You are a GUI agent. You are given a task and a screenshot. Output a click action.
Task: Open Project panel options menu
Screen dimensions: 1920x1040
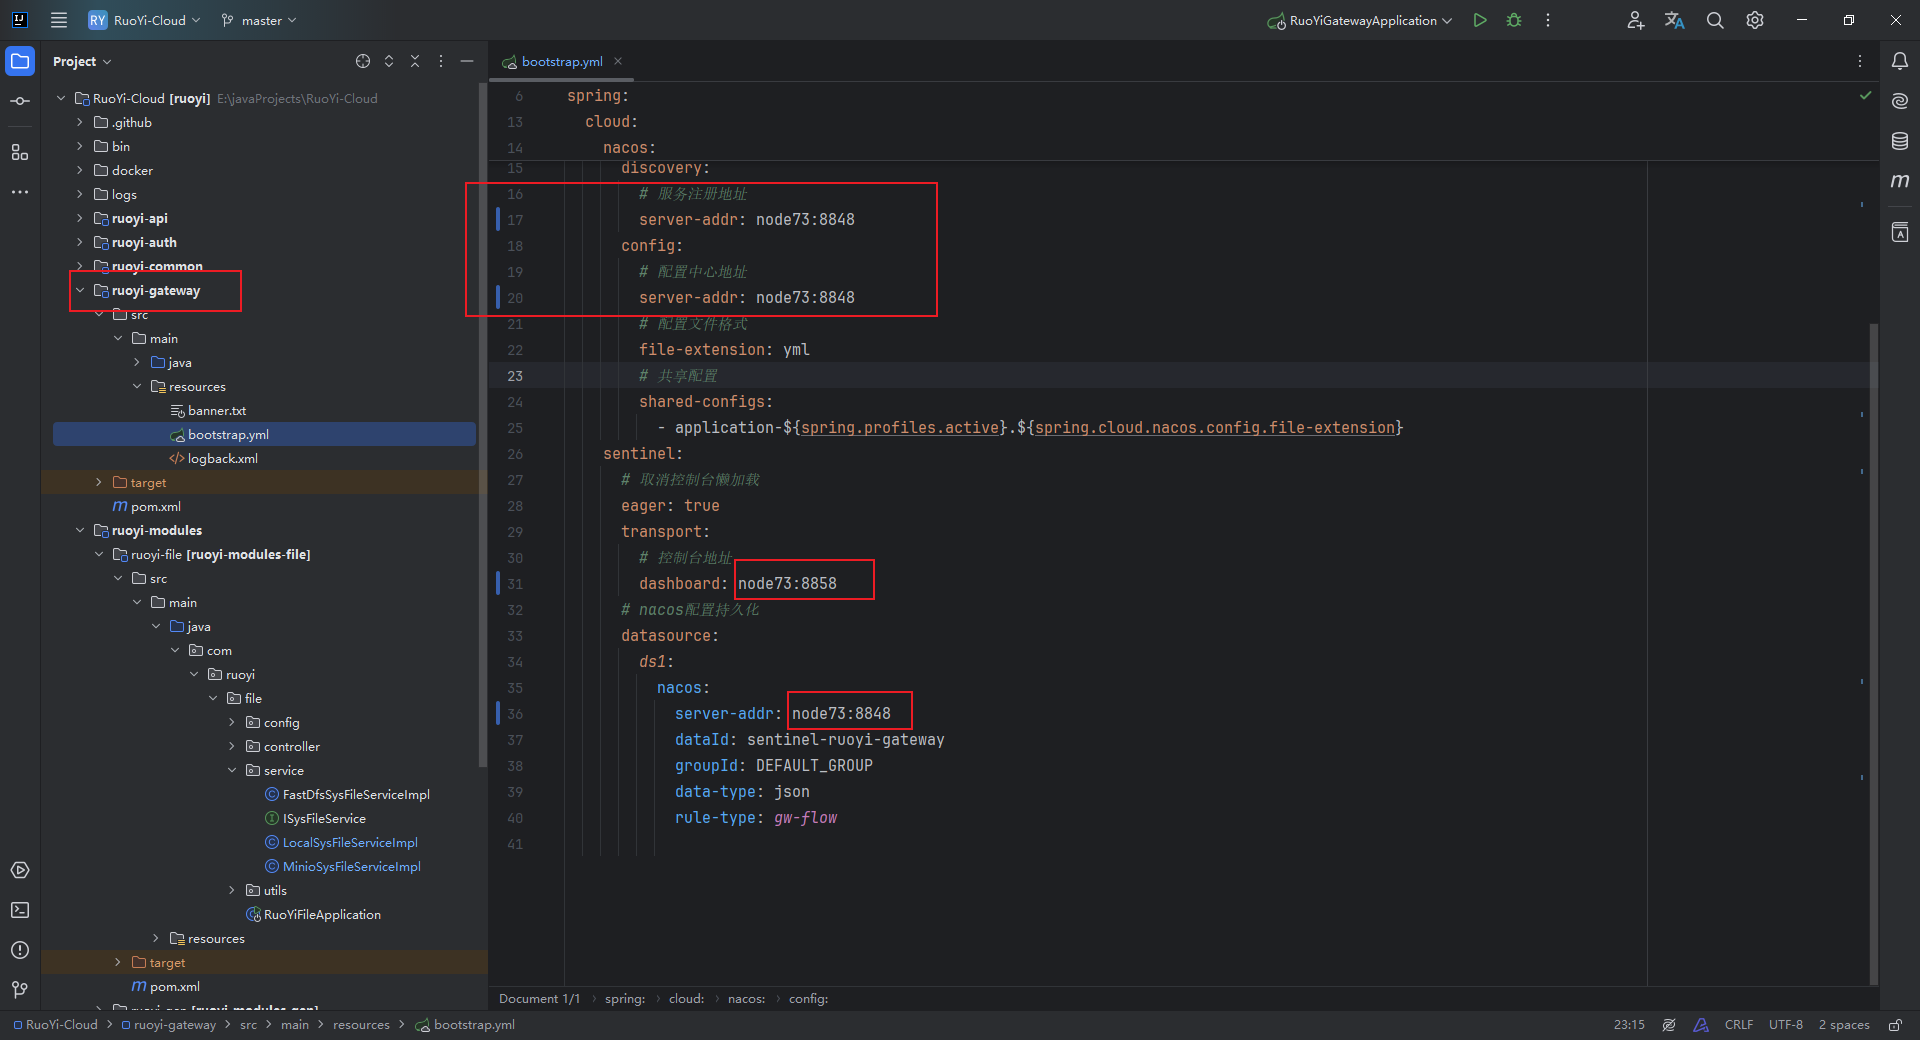[x=441, y=61]
